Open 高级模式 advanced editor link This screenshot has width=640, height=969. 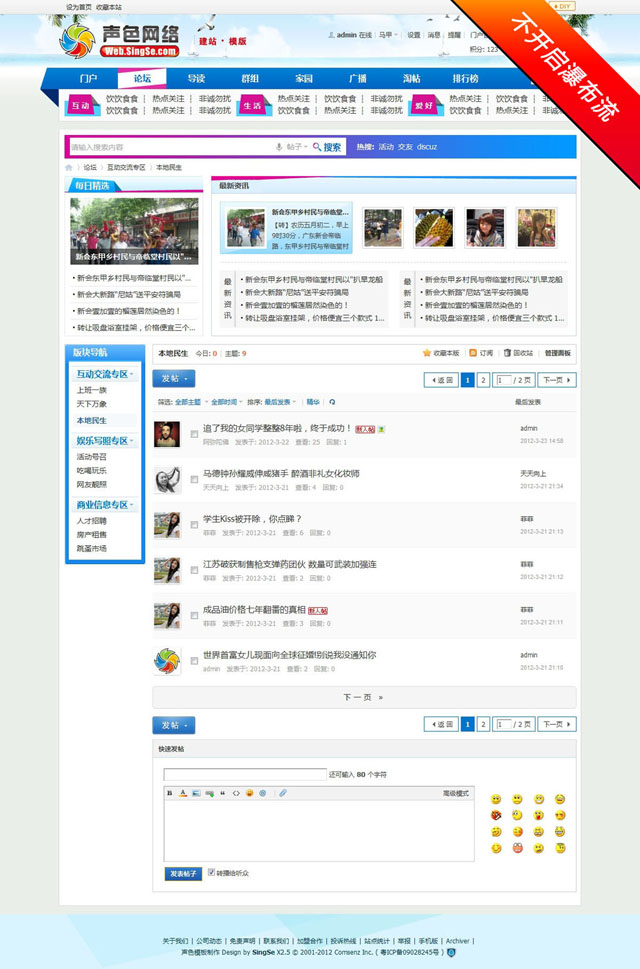[456, 793]
